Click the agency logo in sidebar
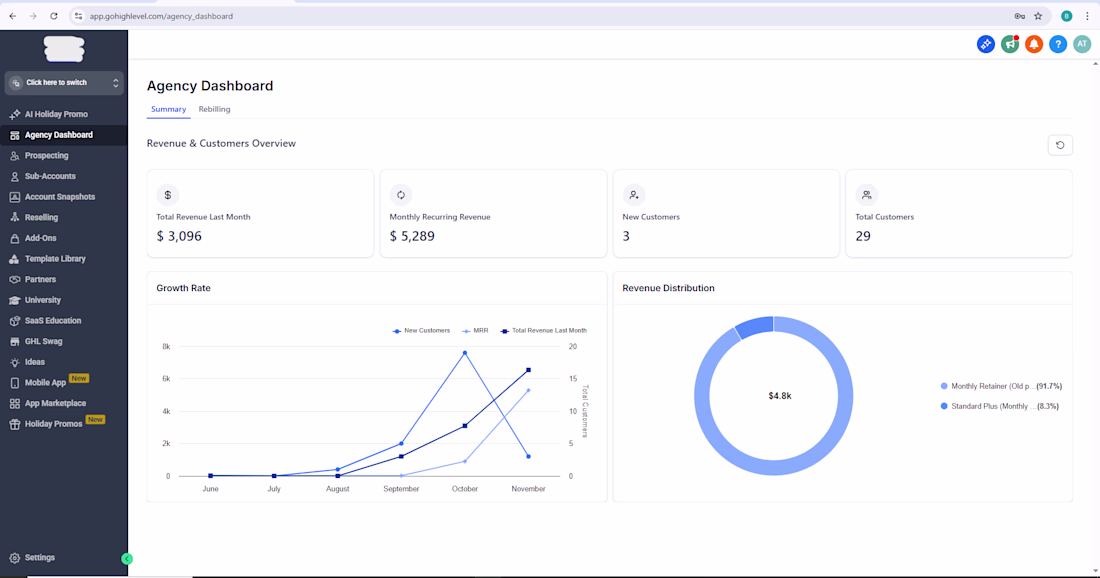This screenshot has height=578, width=1100. [64, 49]
